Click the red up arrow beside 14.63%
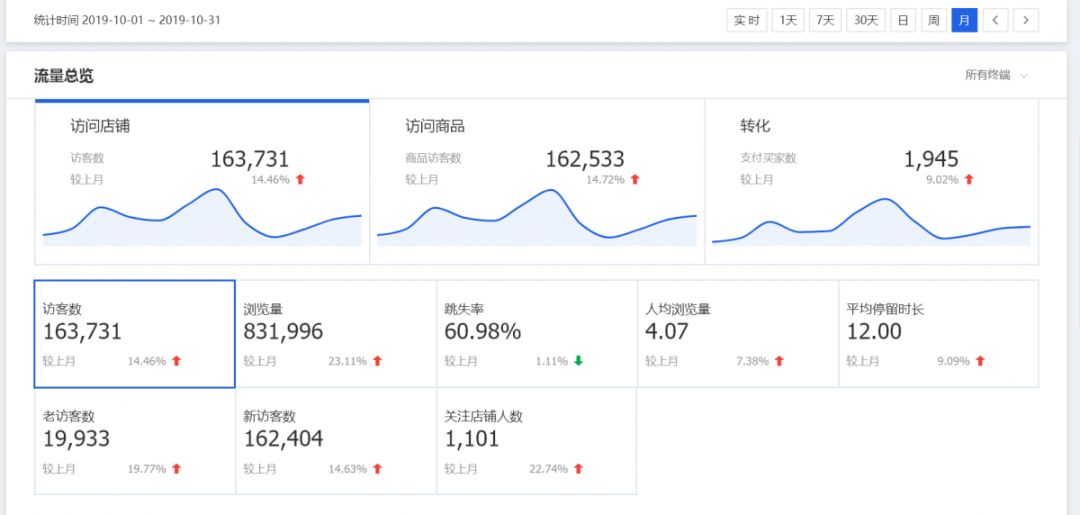Viewport: 1080px width, 515px height. [x=377, y=469]
